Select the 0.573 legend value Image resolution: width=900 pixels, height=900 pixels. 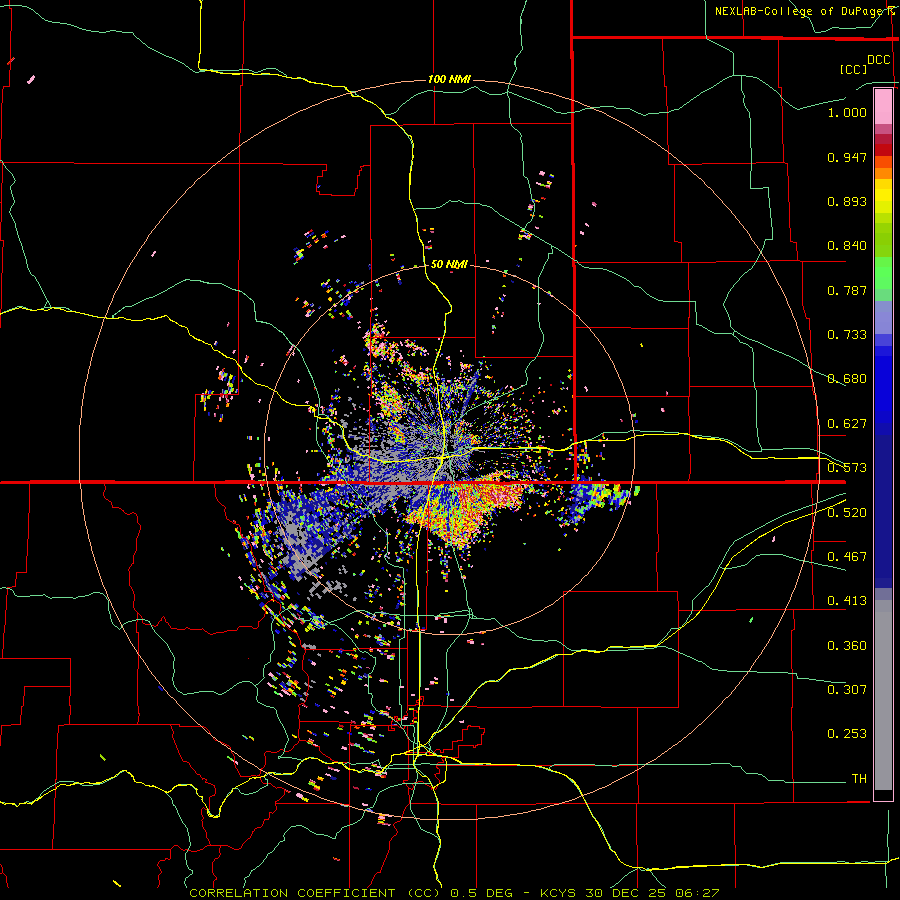tap(847, 468)
